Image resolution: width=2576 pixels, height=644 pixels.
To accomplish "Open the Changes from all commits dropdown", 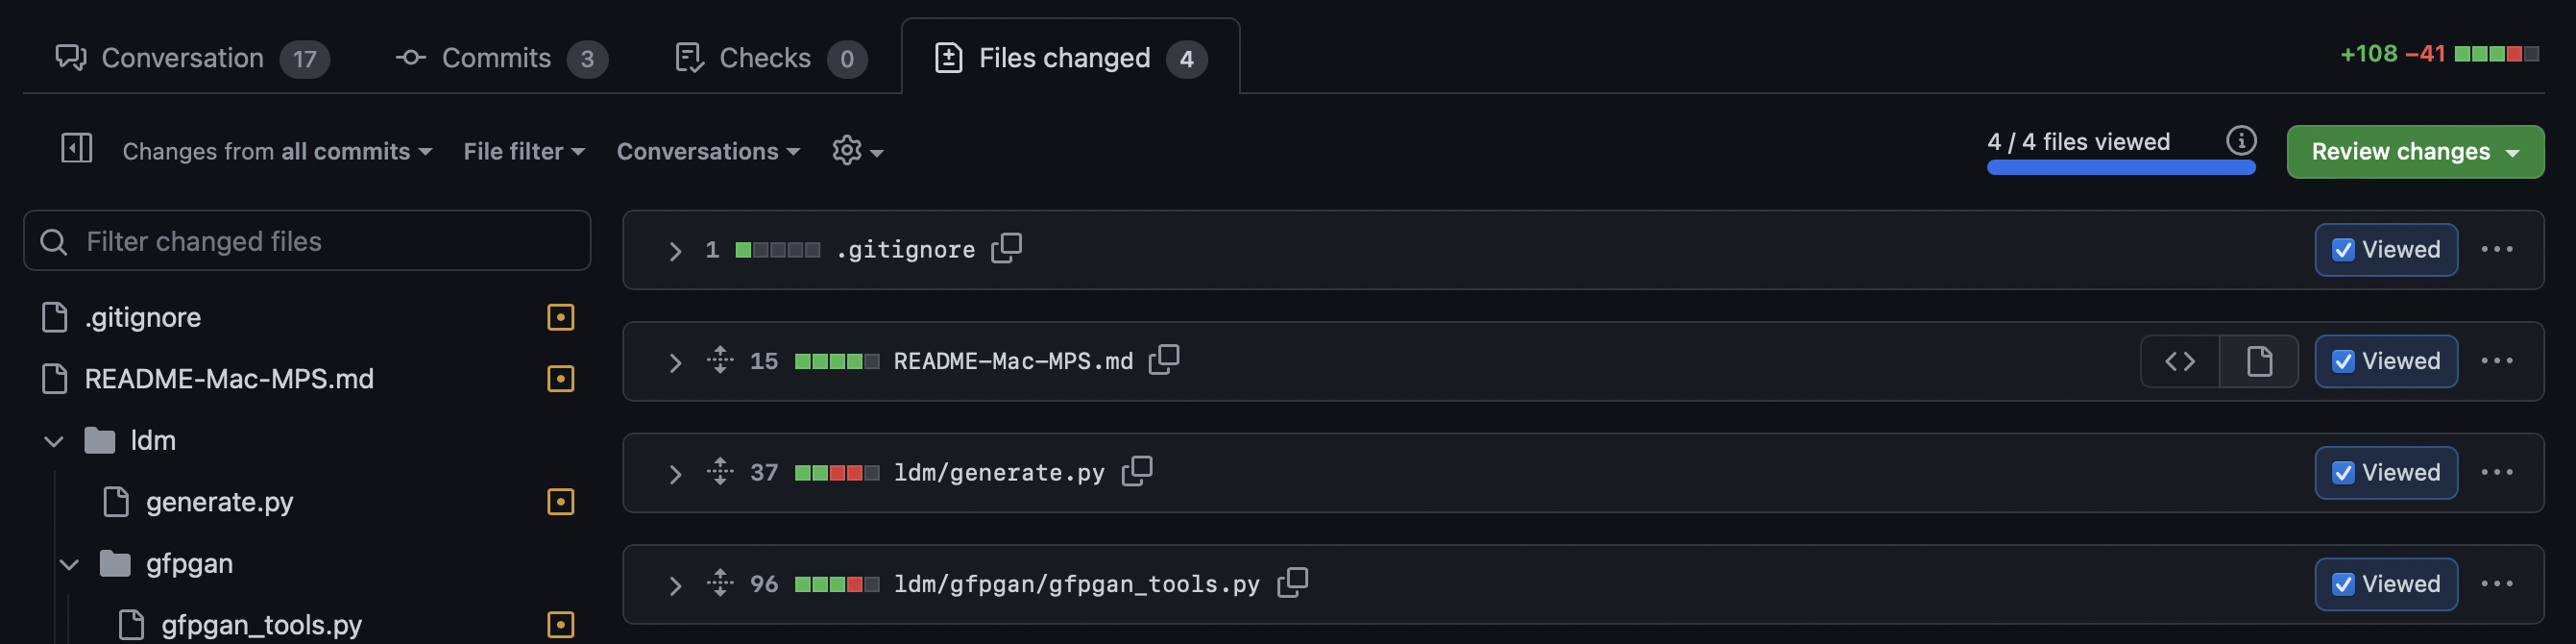I will [x=277, y=151].
